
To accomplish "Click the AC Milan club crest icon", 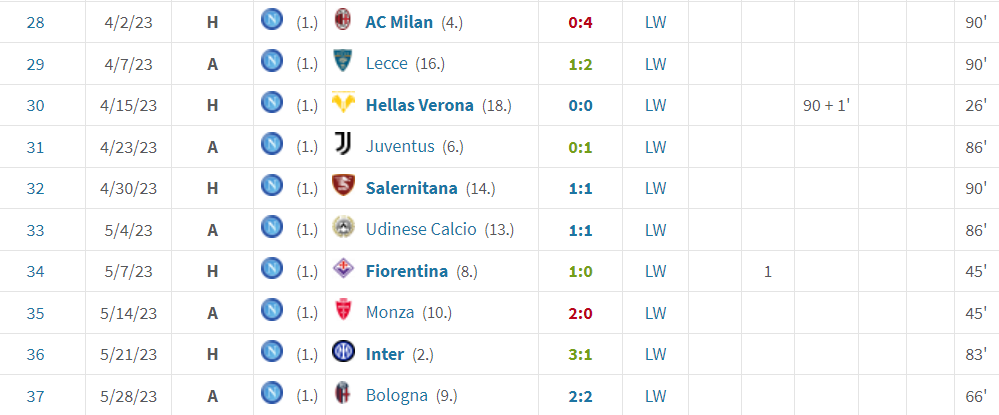I will coord(343,20).
